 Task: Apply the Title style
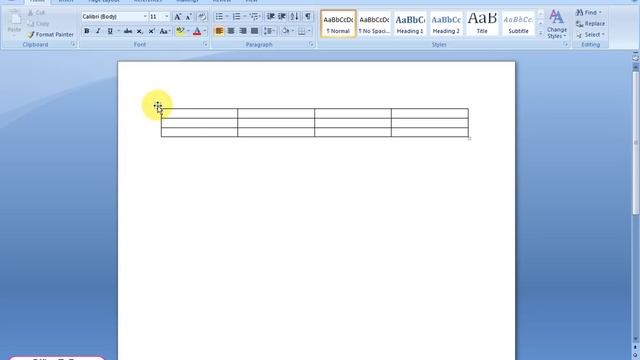tap(482, 24)
